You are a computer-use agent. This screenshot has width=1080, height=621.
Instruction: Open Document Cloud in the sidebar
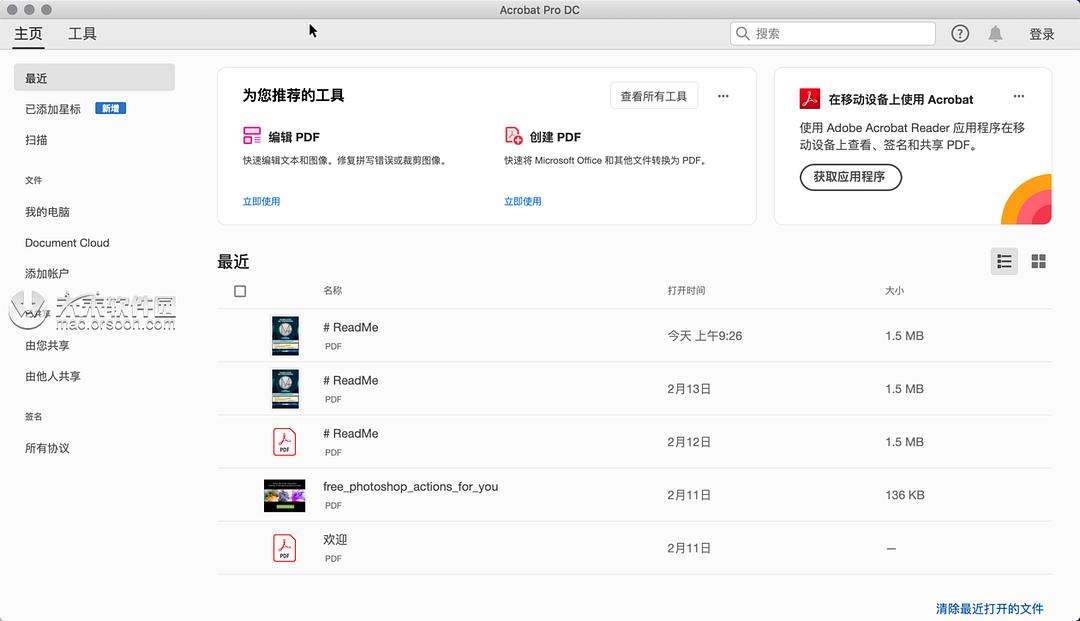(67, 242)
